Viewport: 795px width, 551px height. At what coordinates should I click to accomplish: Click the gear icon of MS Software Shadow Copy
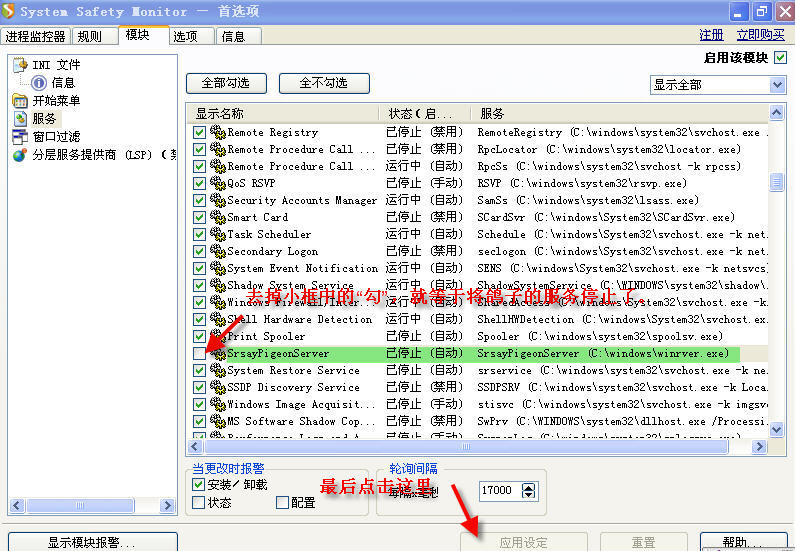(218, 421)
